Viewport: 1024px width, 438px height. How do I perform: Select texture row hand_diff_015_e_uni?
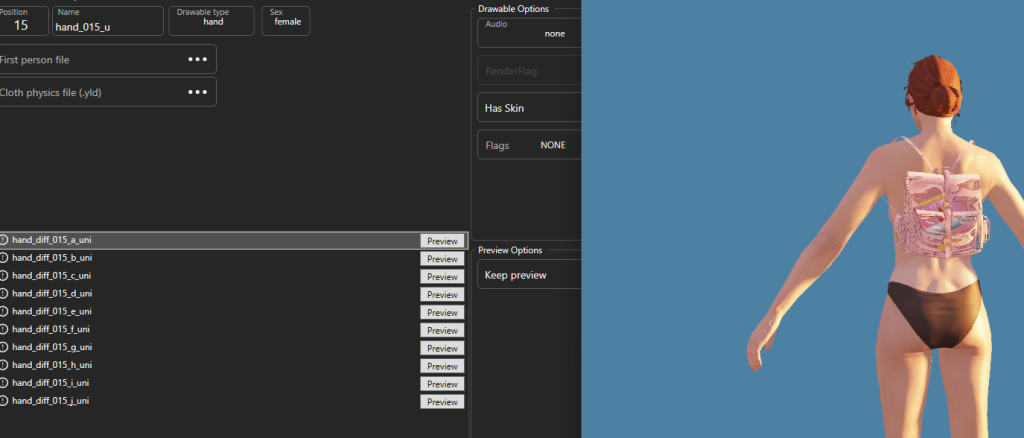point(233,311)
